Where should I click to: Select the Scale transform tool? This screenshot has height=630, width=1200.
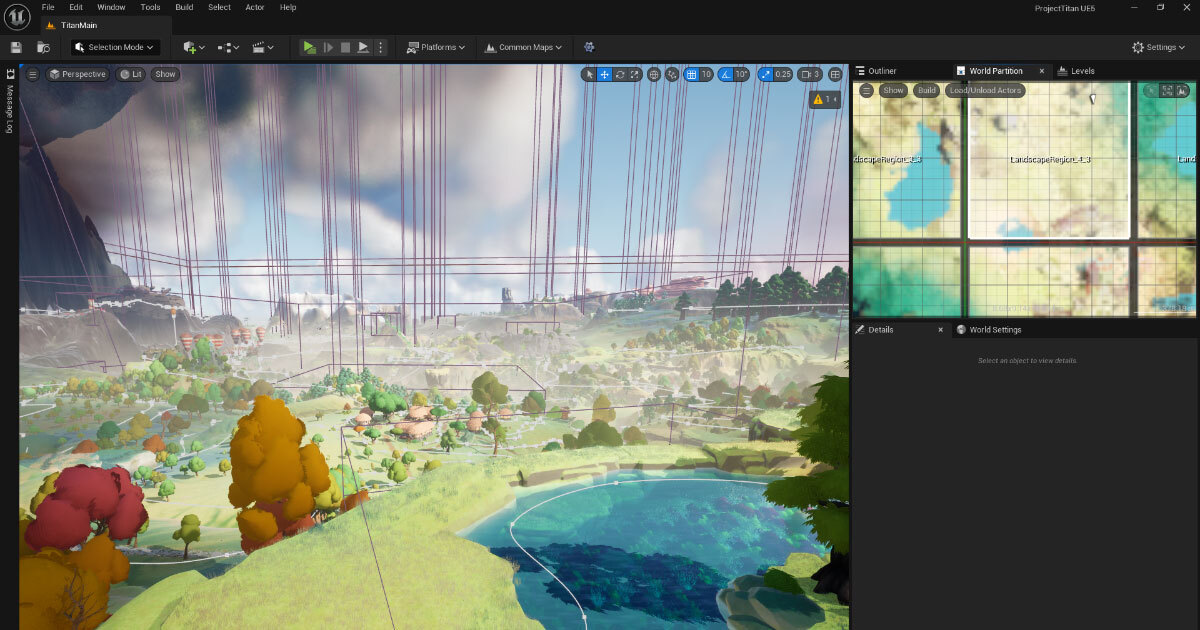point(635,74)
